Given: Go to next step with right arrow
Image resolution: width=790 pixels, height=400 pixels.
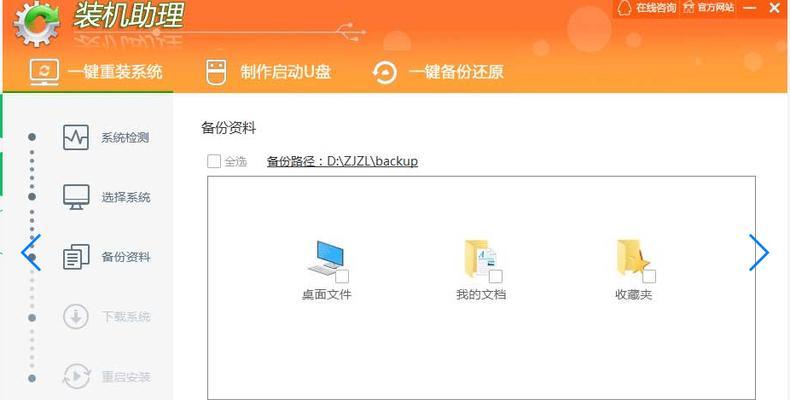Looking at the screenshot, I should coord(759,252).
